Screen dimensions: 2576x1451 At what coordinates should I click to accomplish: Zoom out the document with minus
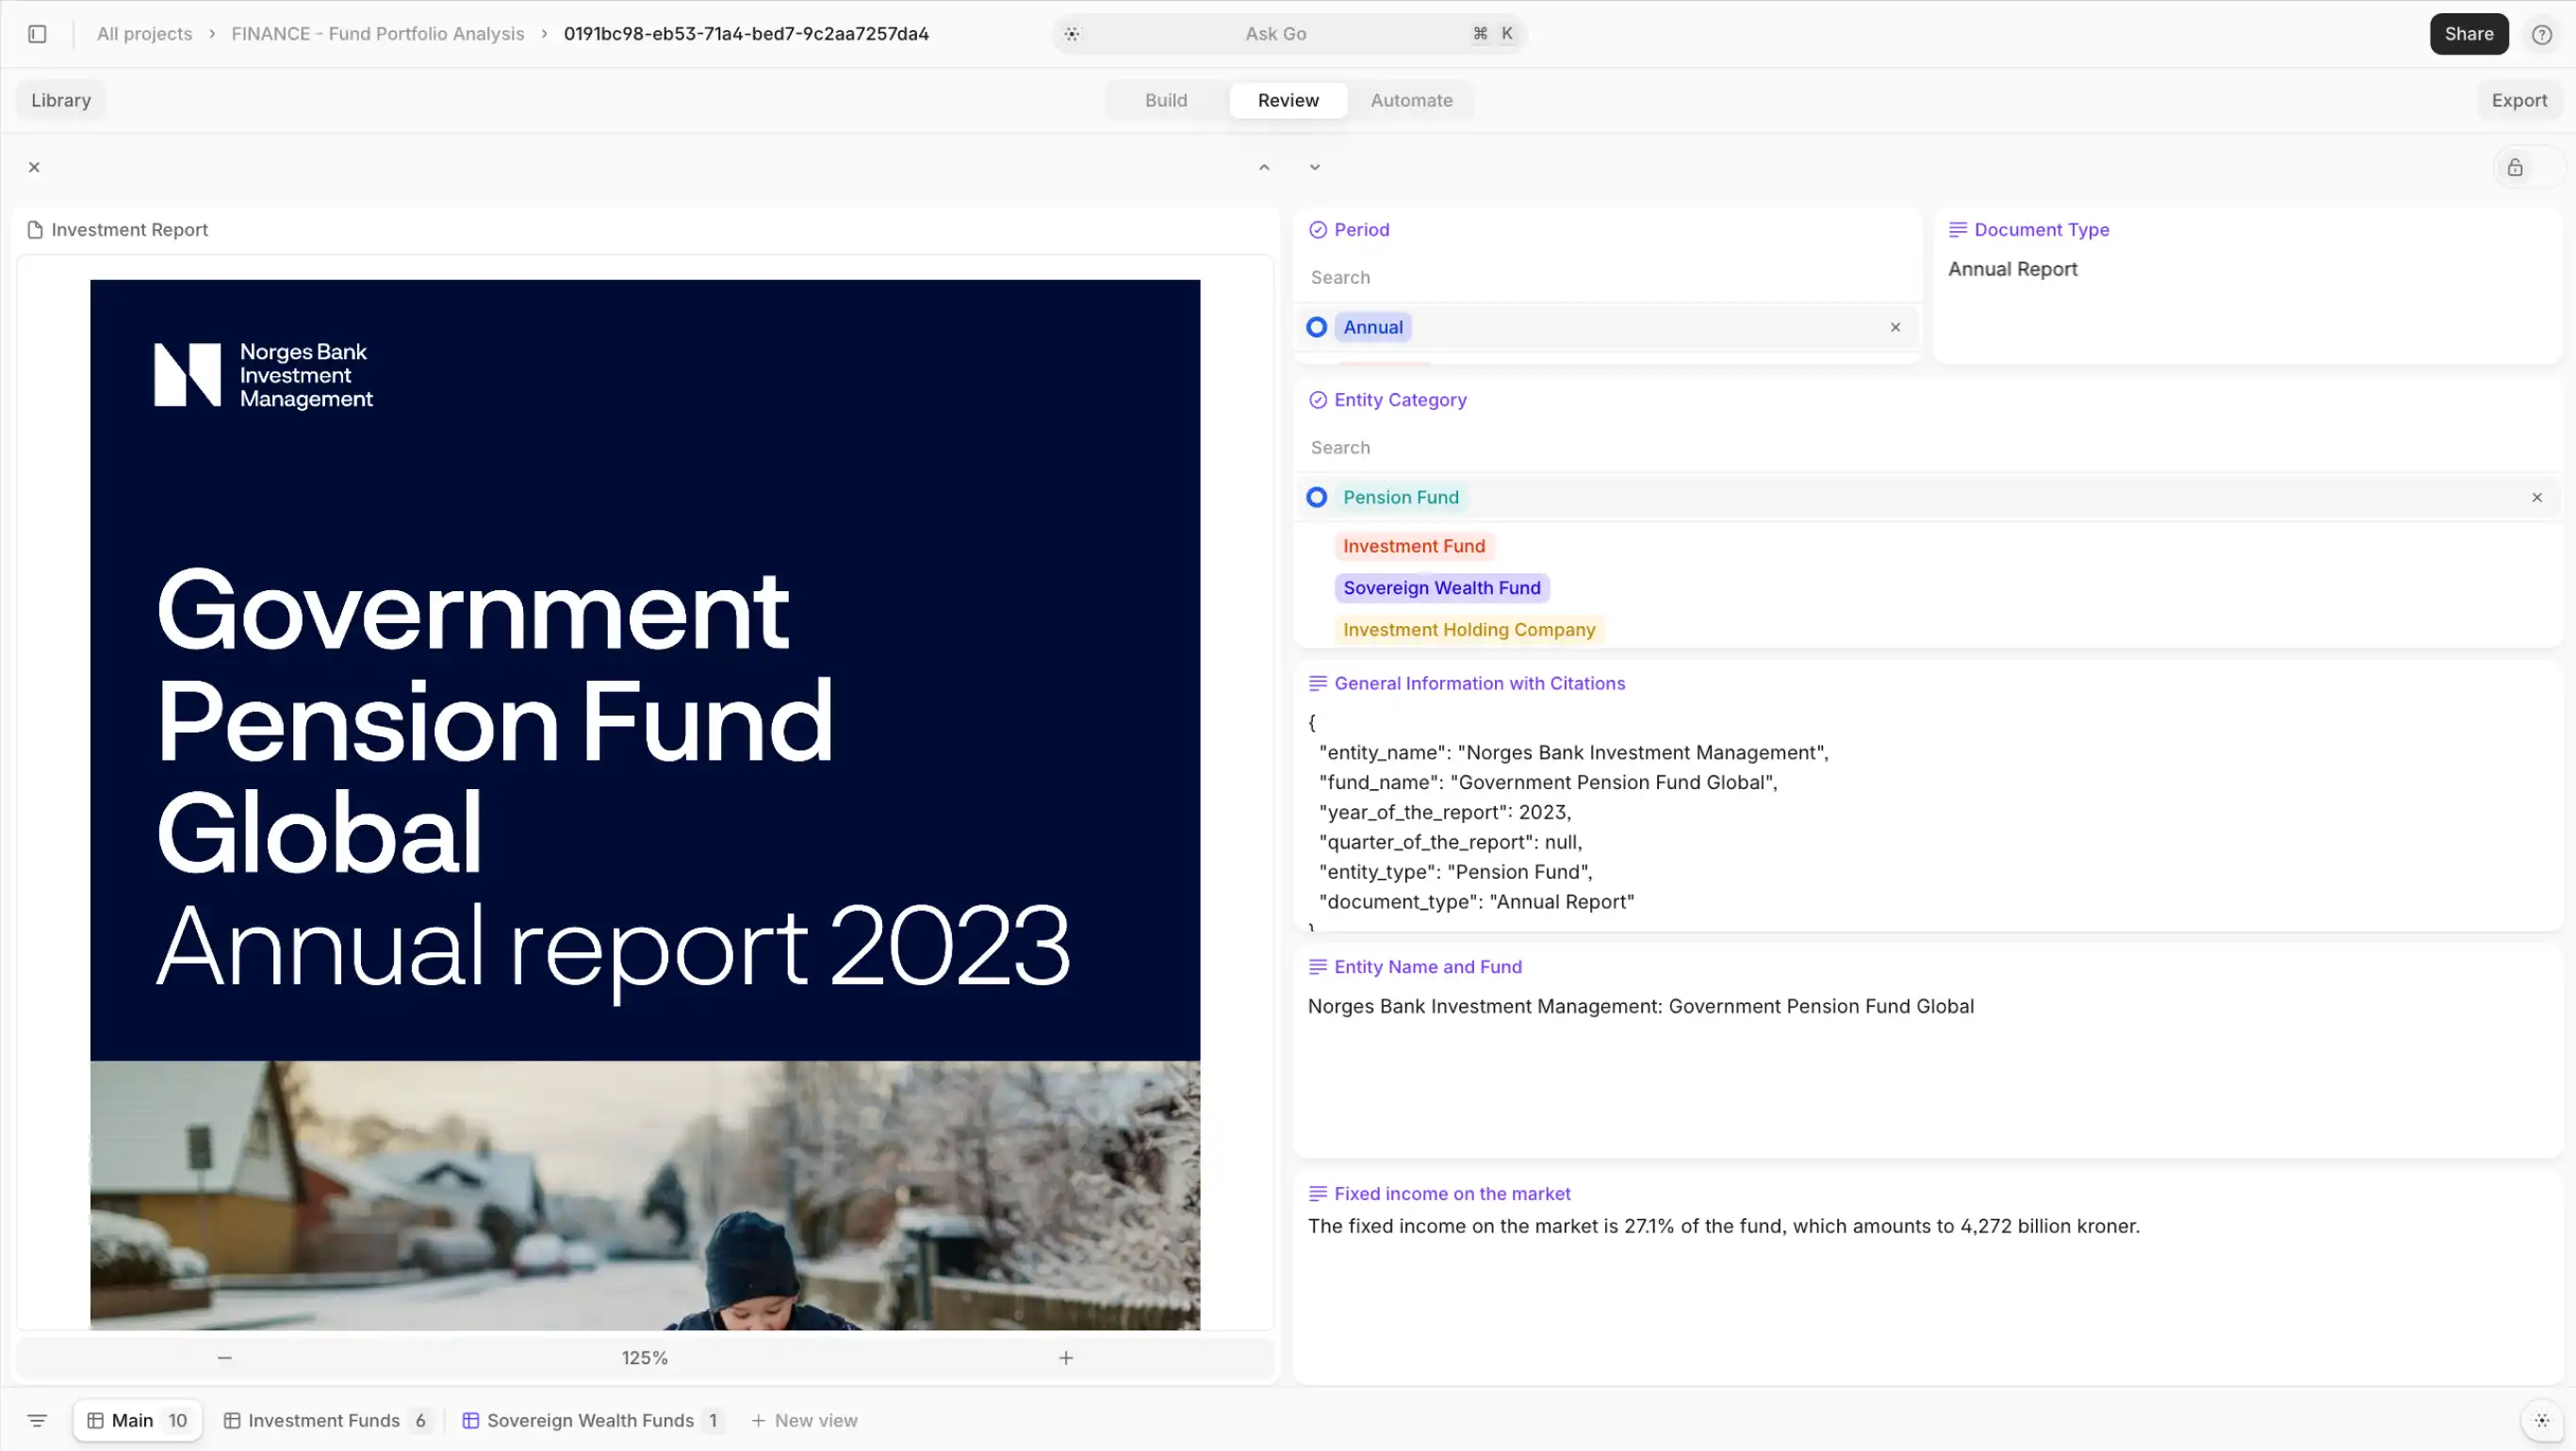pos(224,1358)
